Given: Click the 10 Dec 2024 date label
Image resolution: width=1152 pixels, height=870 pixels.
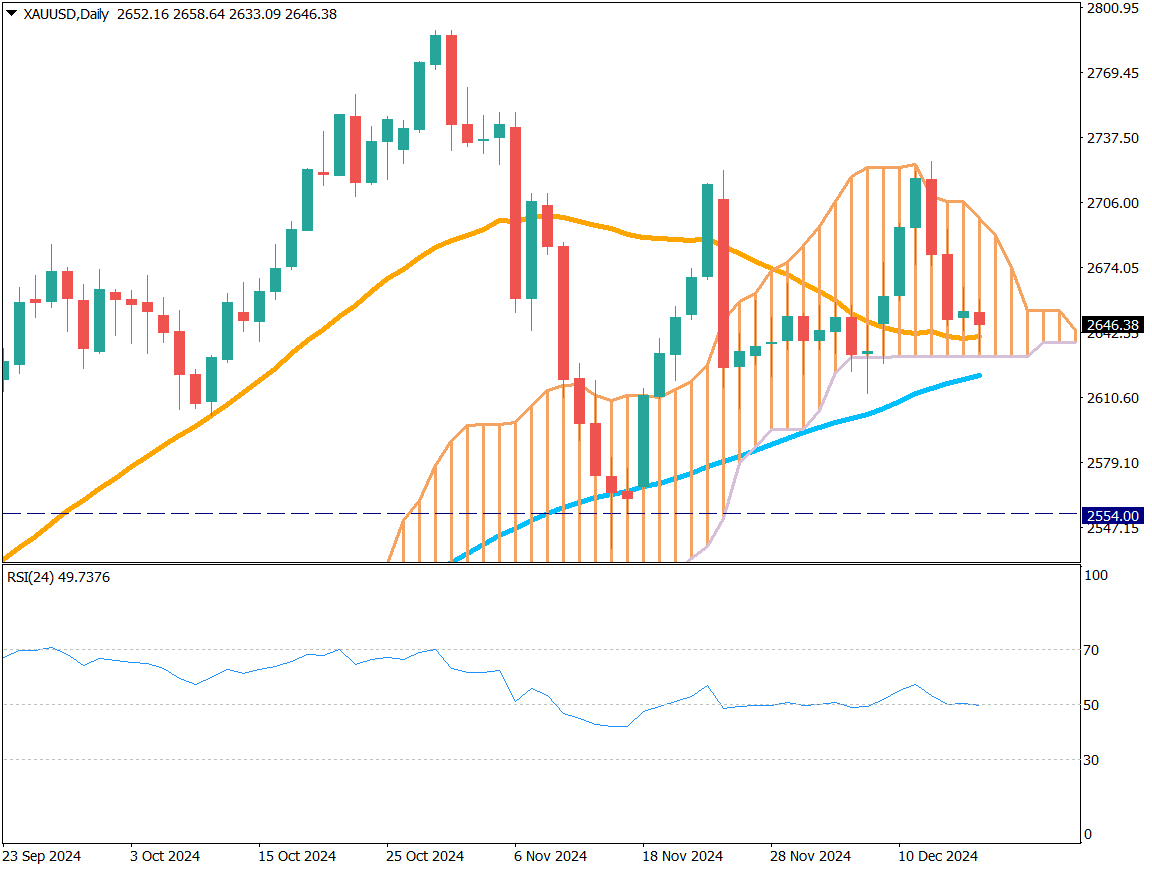Looking at the screenshot, I should tap(937, 856).
